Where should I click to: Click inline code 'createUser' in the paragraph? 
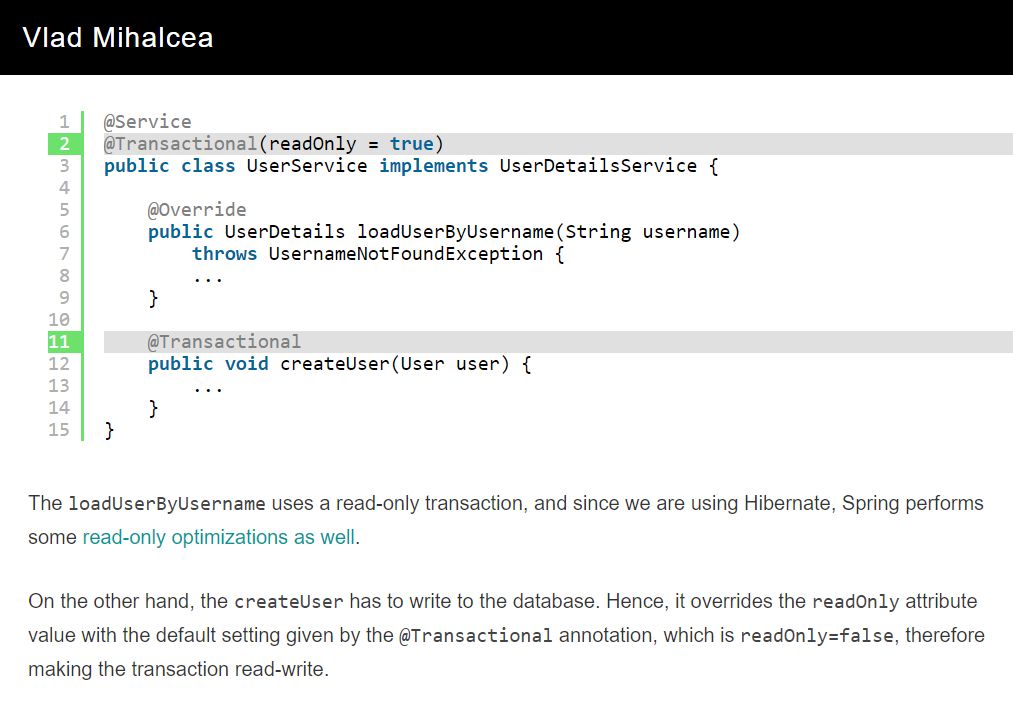click(x=288, y=602)
